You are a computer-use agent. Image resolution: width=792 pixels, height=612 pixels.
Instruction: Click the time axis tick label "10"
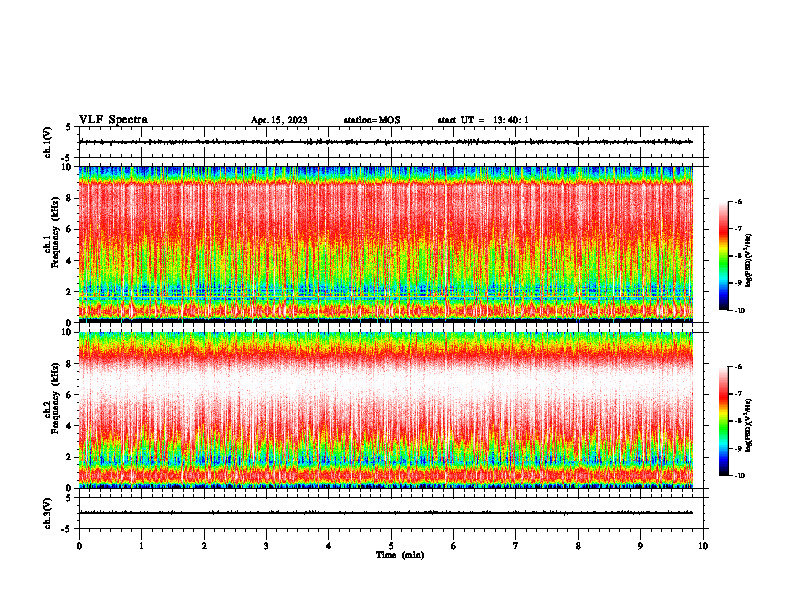(703, 546)
